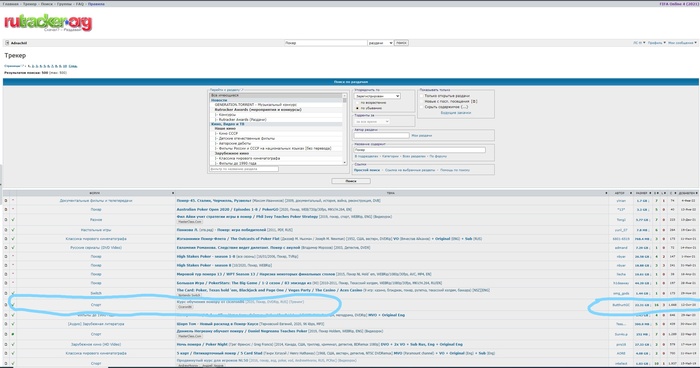The image size is (700, 368).
Task: Select 'по убыванию' sort order radio
Action: point(357,108)
